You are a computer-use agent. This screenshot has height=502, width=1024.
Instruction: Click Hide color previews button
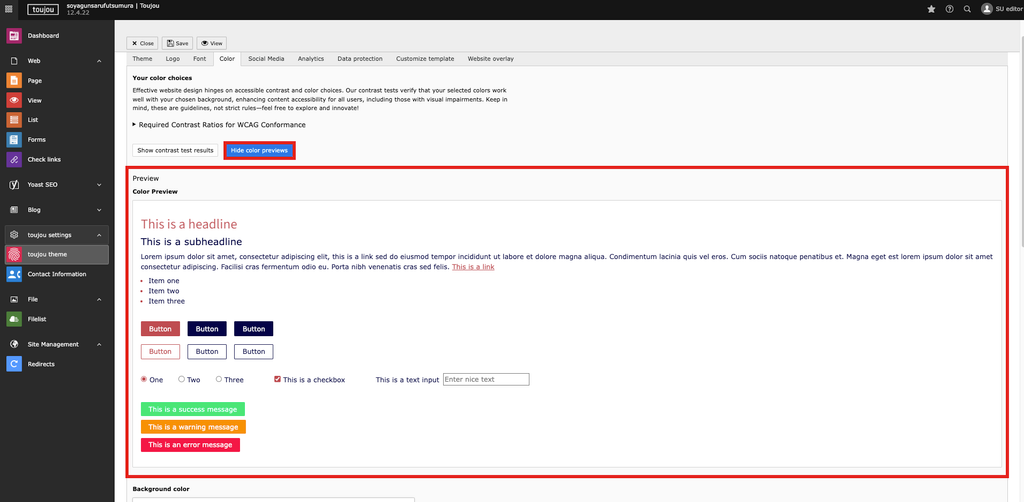(259, 150)
